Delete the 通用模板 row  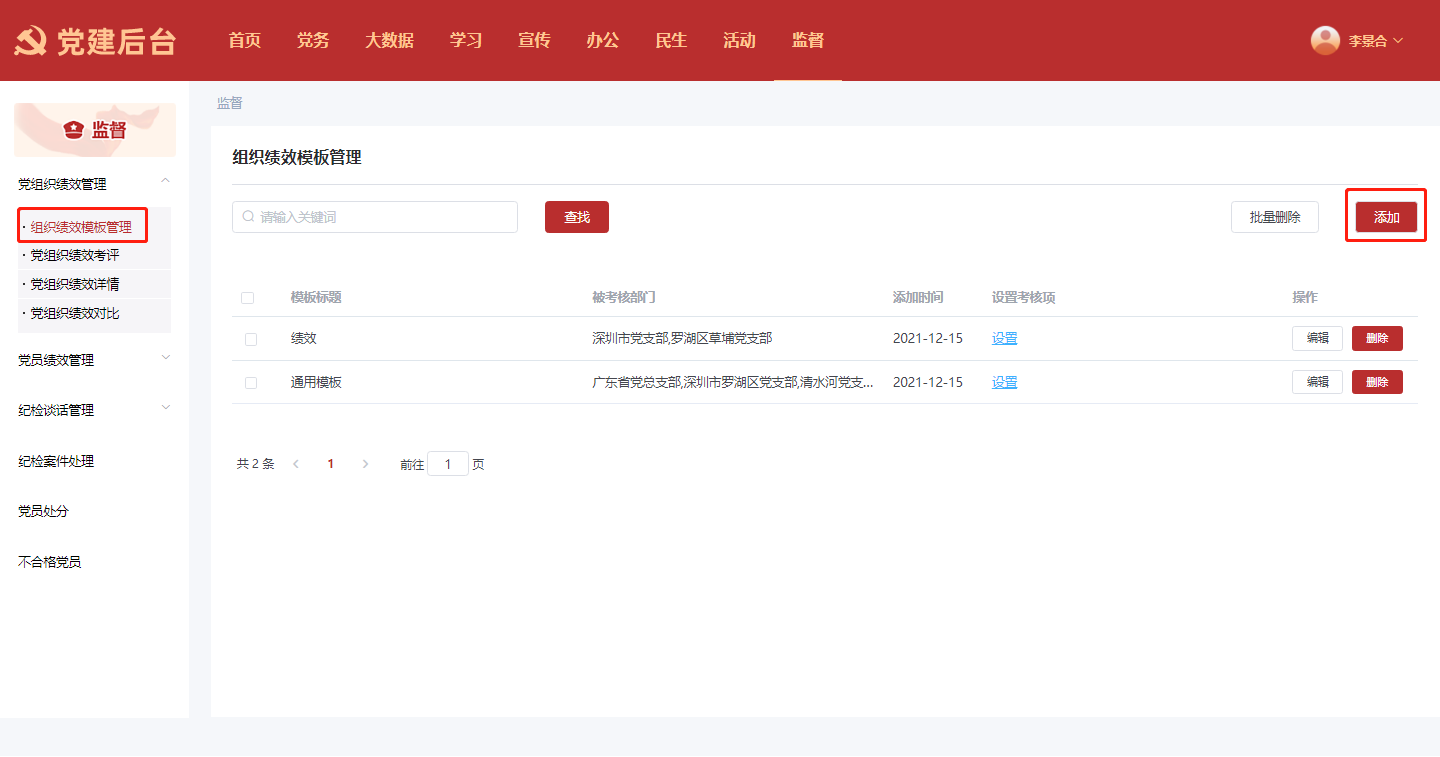point(1377,382)
